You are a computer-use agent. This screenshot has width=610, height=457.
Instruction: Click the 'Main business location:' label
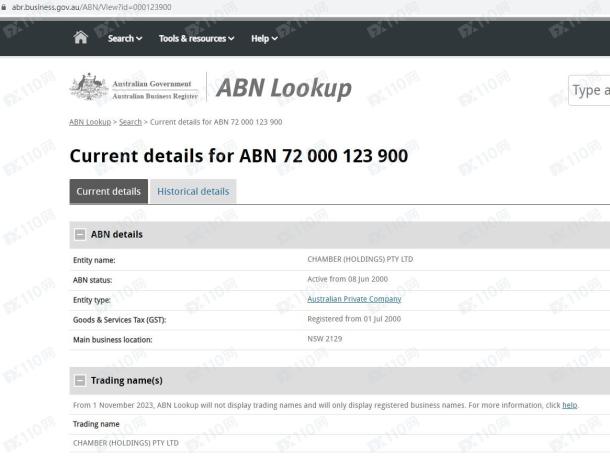113,340
